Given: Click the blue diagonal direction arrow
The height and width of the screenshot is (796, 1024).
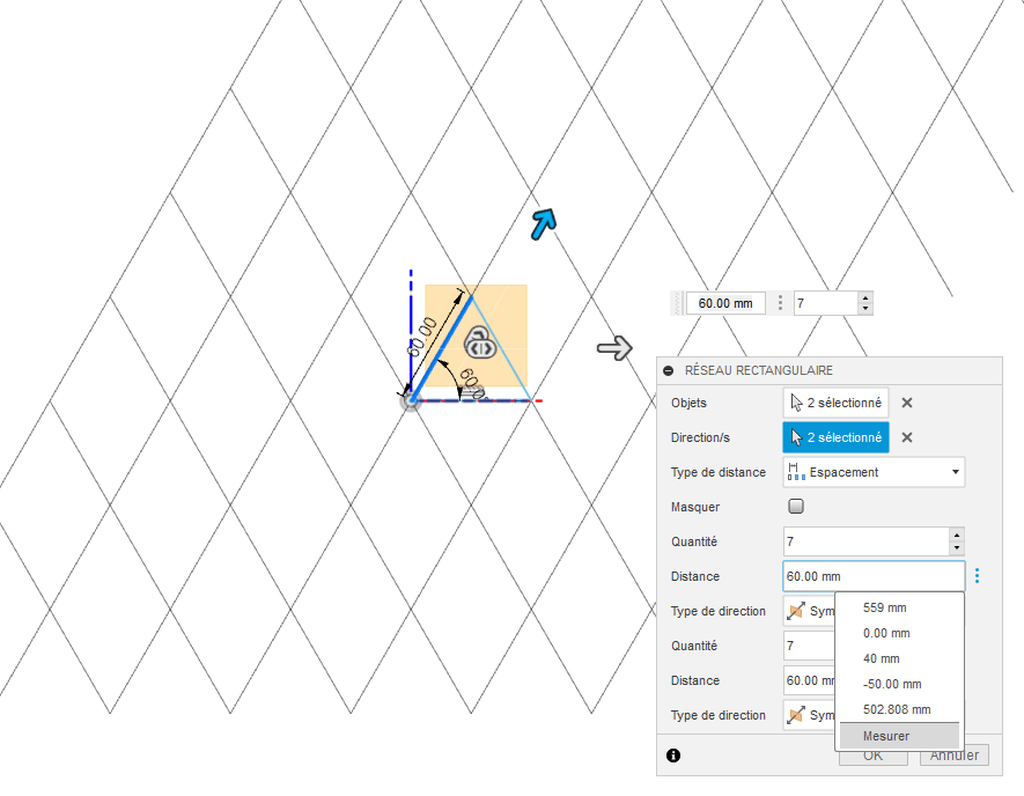Looking at the screenshot, I should click(543, 224).
